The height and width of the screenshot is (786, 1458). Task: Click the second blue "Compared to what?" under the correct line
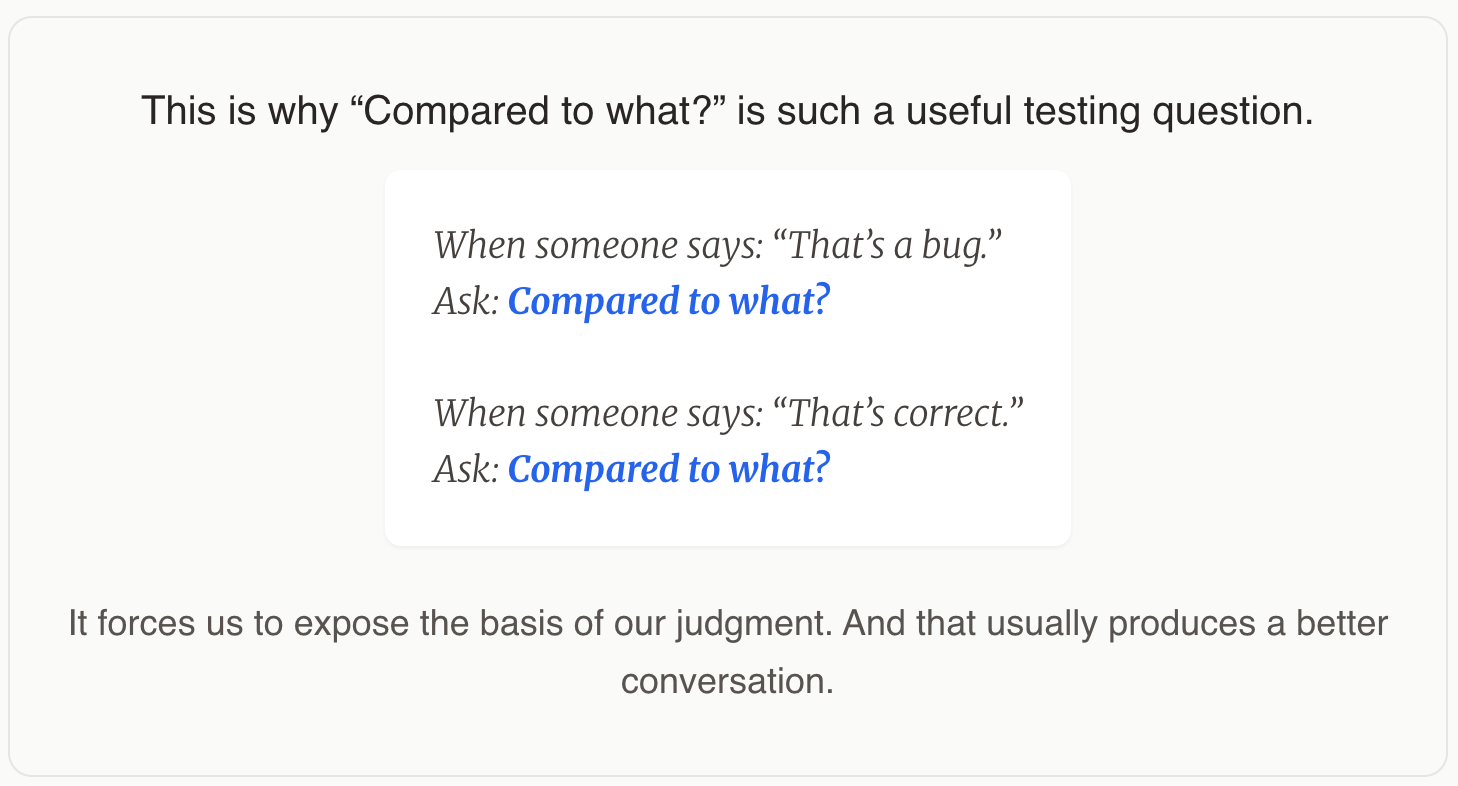pos(669,469)
